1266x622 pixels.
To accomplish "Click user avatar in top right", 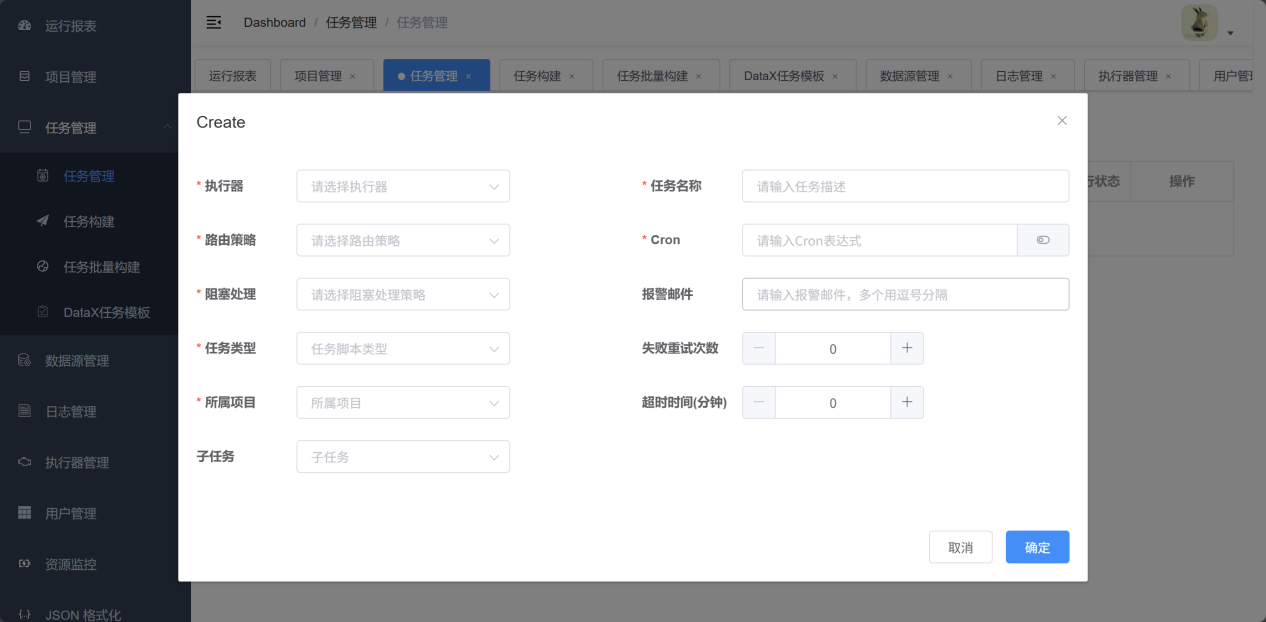I will [x=1199, y=23].
